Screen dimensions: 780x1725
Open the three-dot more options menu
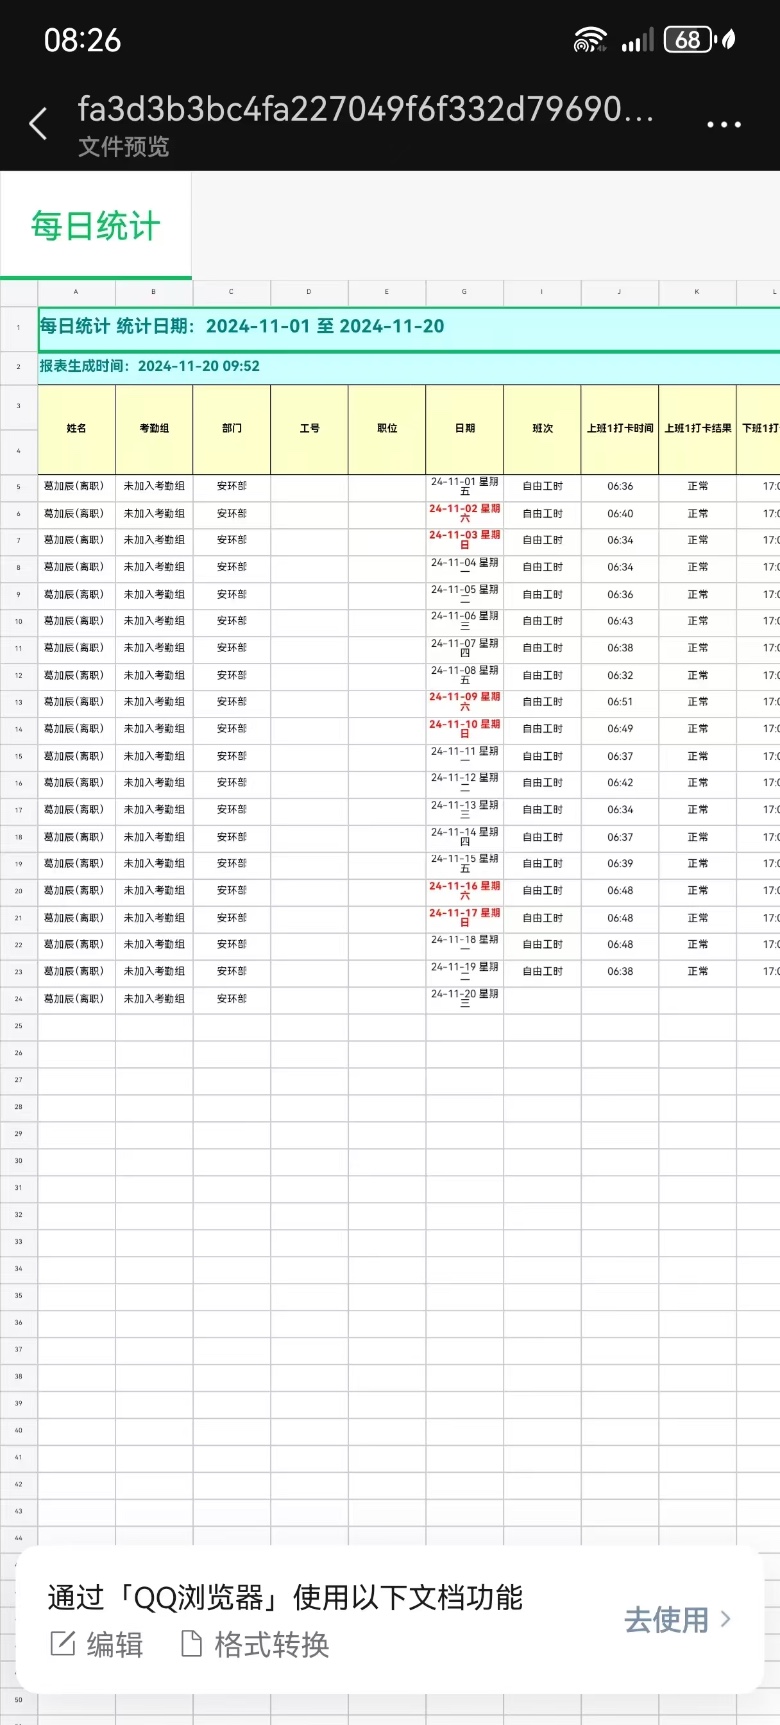(723, 125)
